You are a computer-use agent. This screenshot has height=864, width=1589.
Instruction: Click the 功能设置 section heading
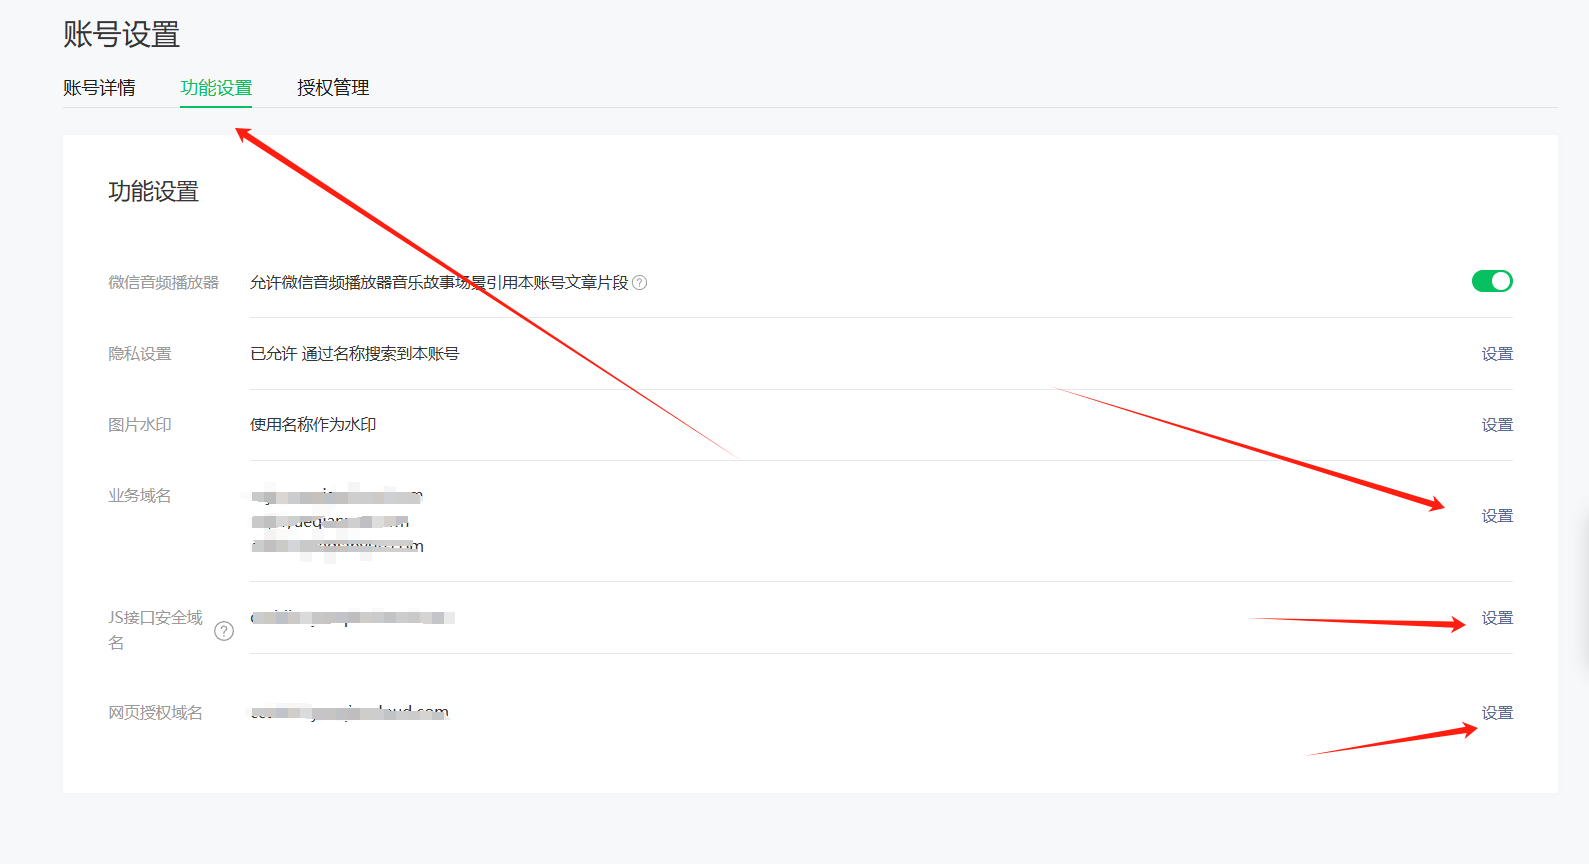(153, 191)
